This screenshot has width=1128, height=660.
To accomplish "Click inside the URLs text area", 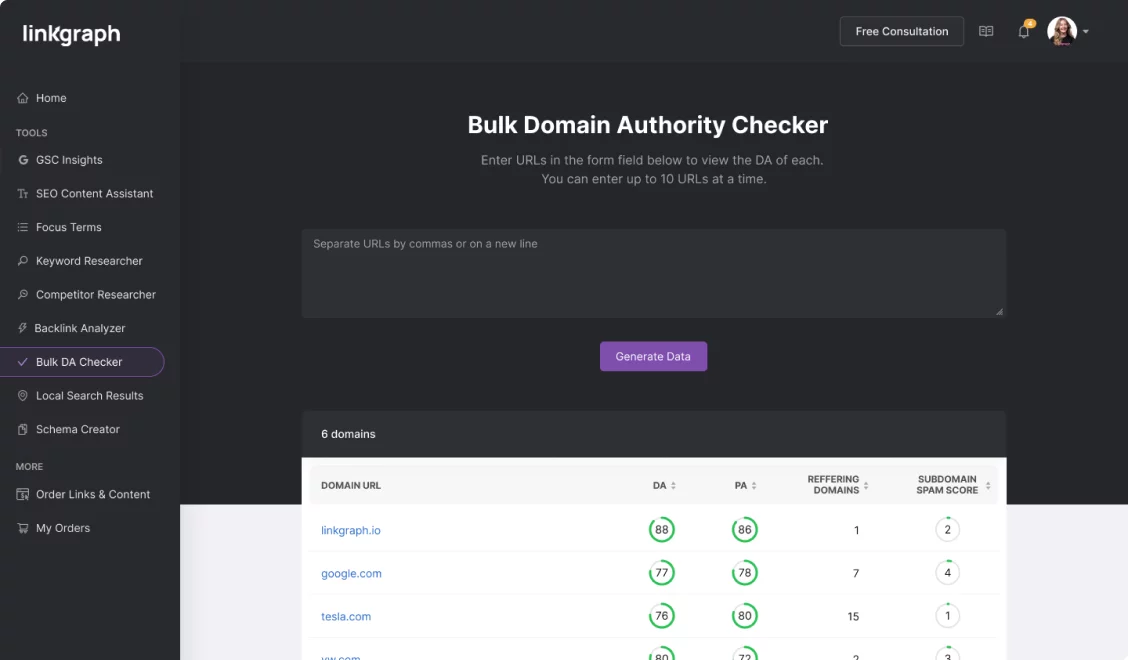I will [653, 274].
